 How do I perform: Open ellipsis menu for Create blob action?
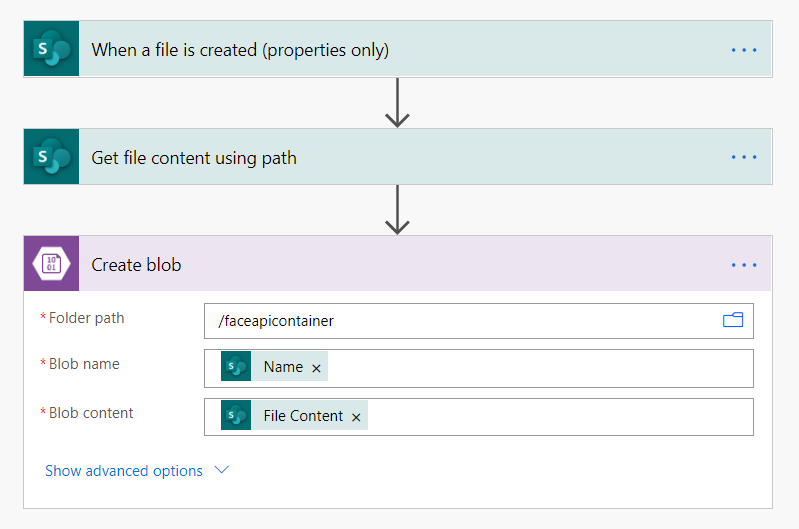[x=744, y=265]
